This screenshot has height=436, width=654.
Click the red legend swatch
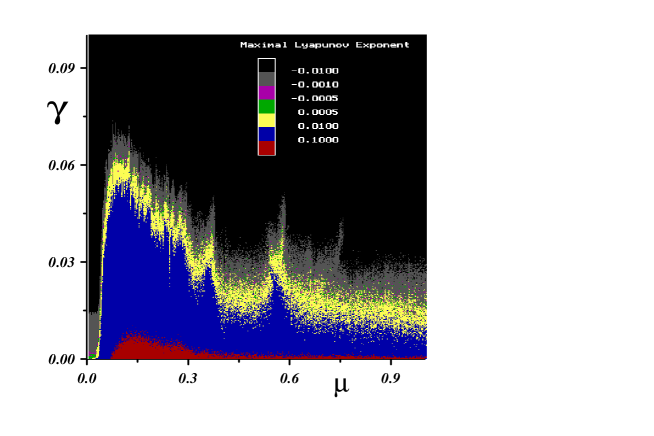(x=266, y=148)
